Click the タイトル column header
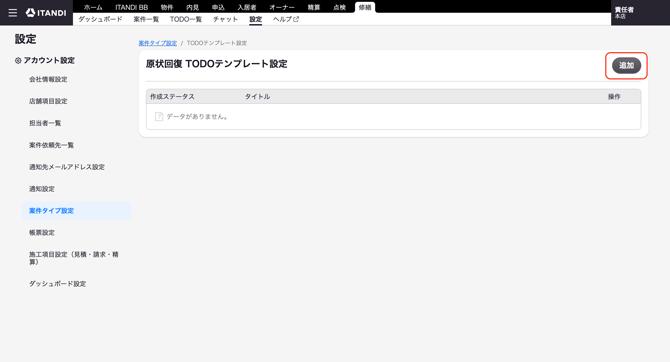 click(x=257, y=97)
